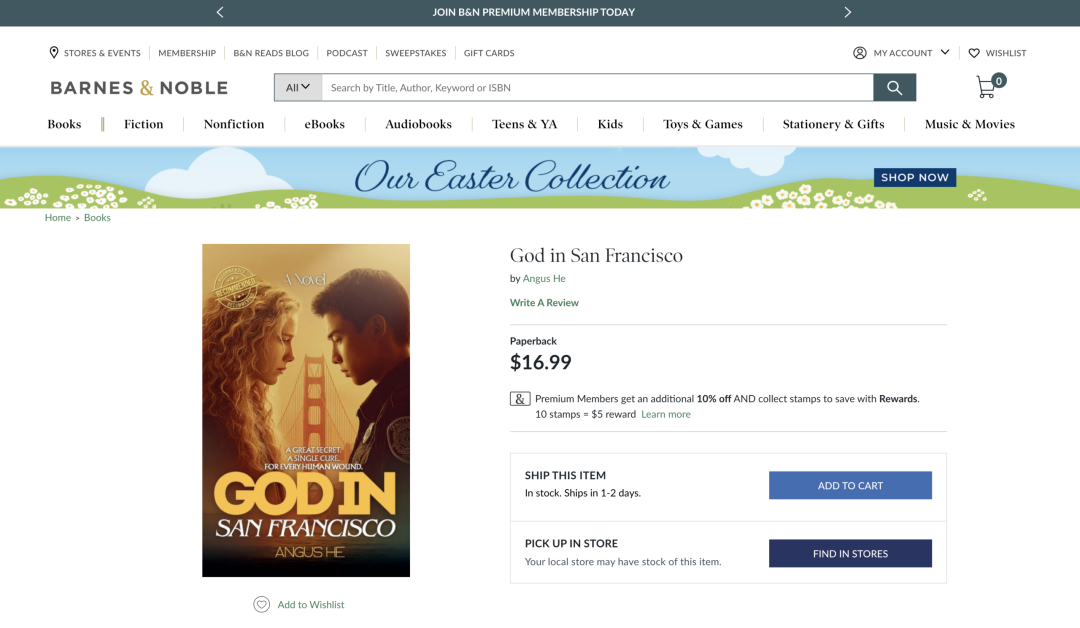
Task: Open the All search category dropdown
Action: 298,88
